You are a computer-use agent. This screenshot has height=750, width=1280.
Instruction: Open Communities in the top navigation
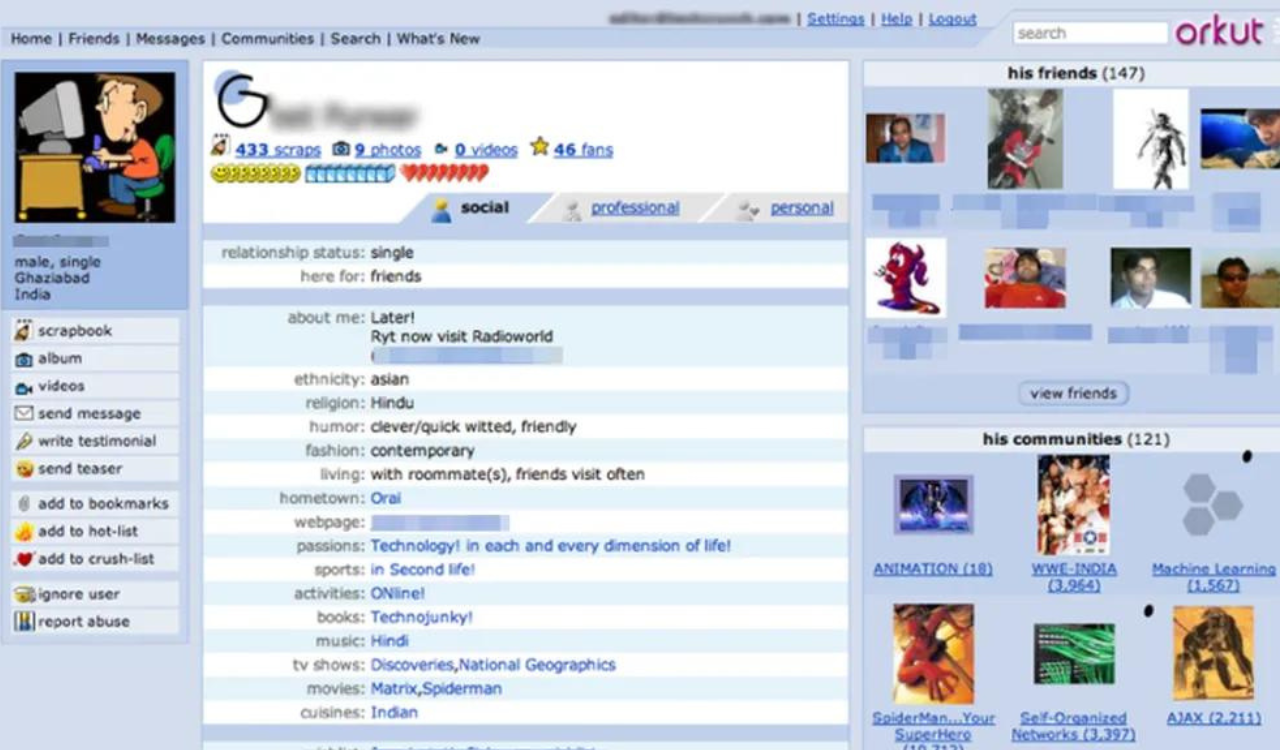267,39
